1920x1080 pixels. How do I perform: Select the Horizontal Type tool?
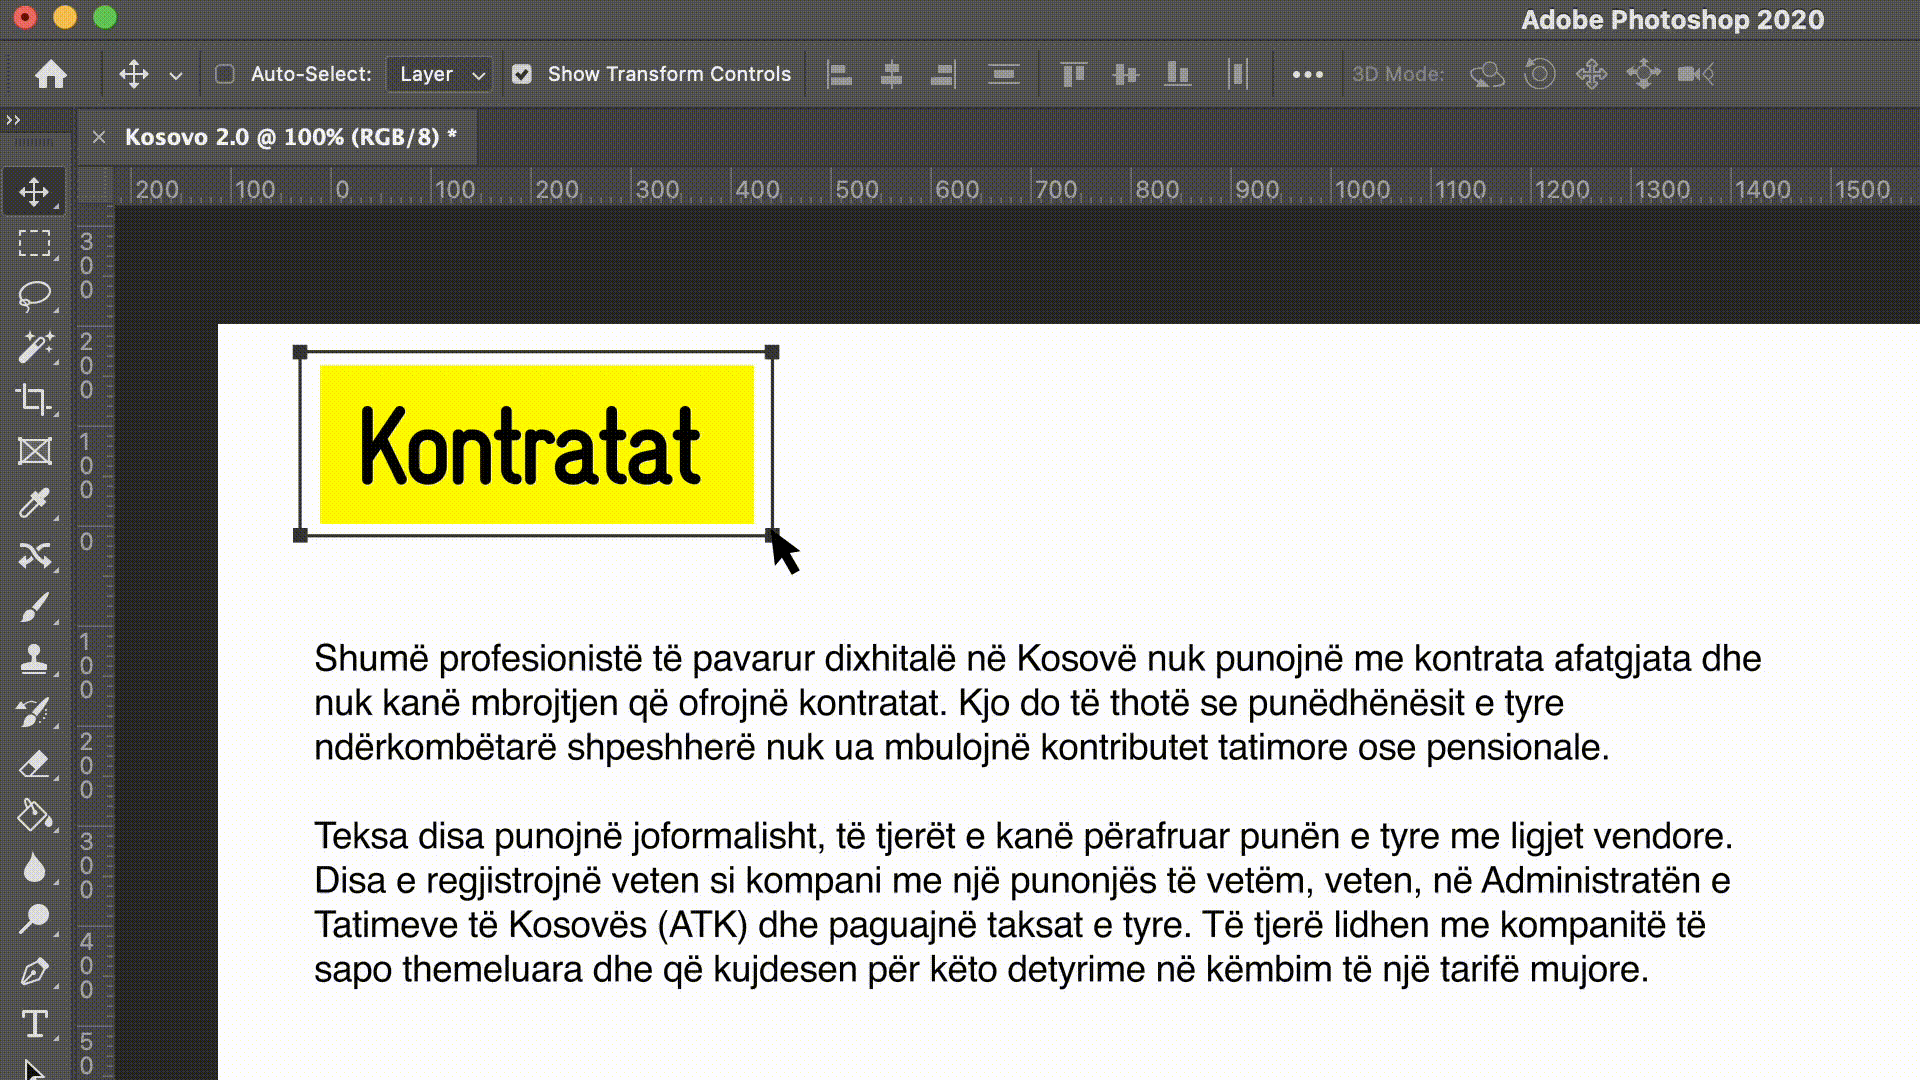[35, 1024]
